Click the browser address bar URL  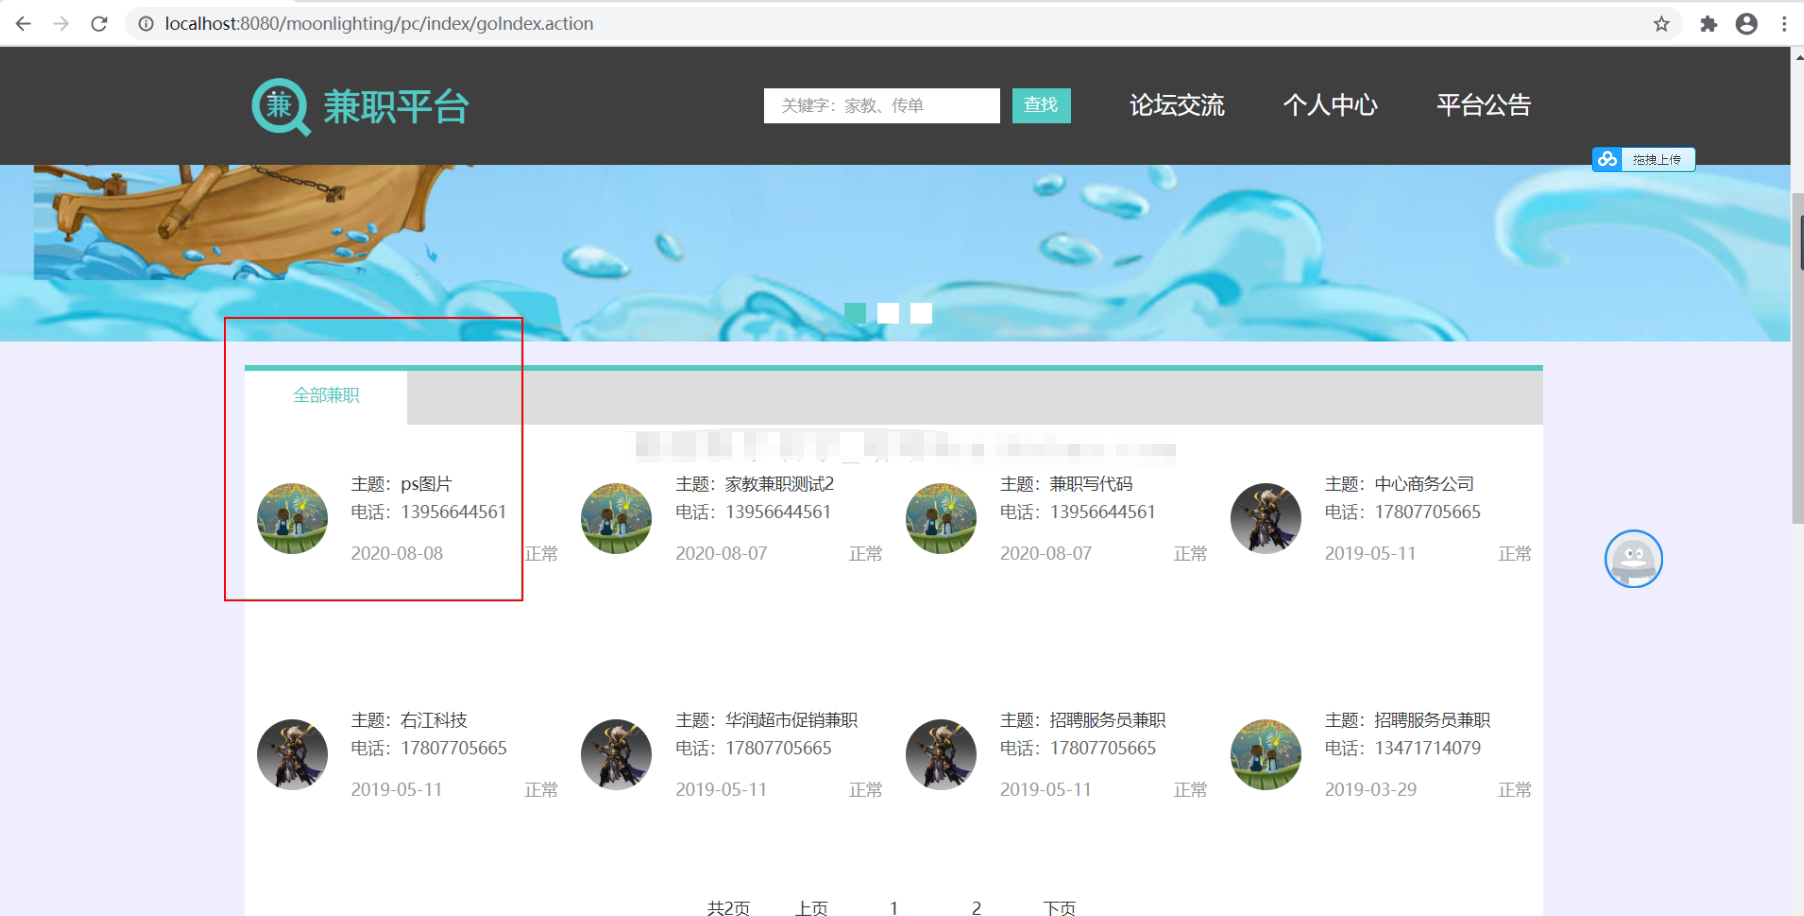point(379,23)
